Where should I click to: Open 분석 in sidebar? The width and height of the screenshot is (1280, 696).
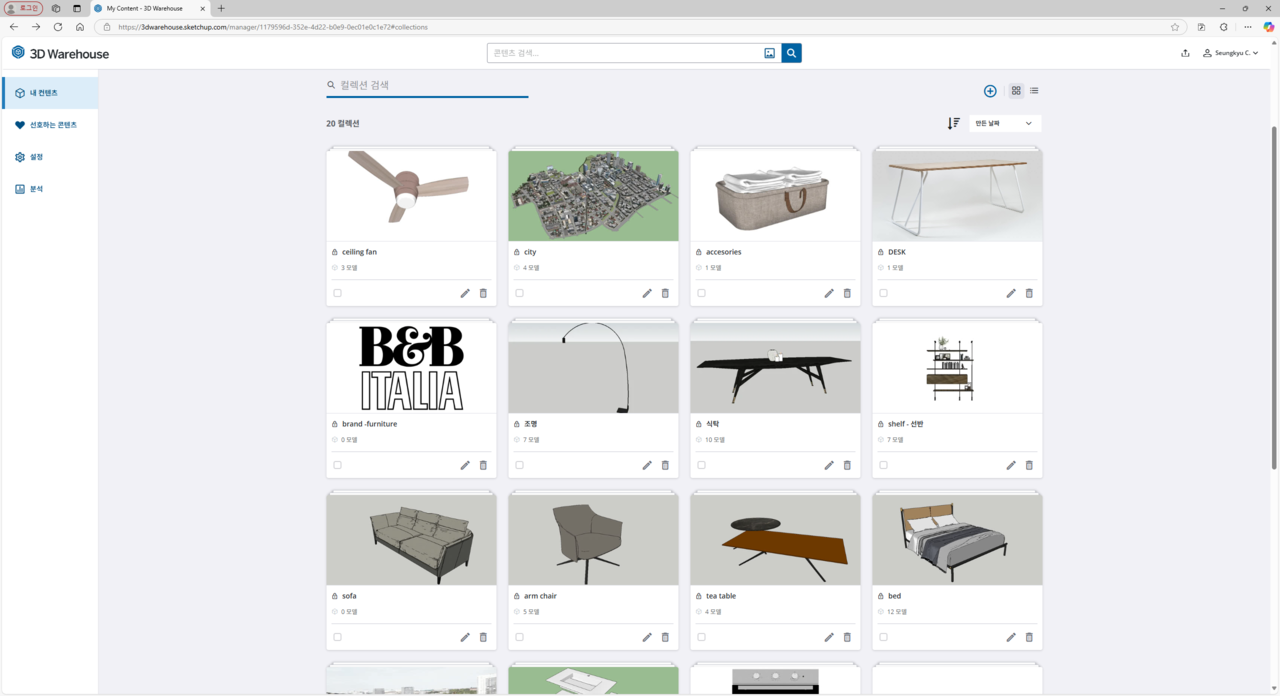tap(50, 189)
